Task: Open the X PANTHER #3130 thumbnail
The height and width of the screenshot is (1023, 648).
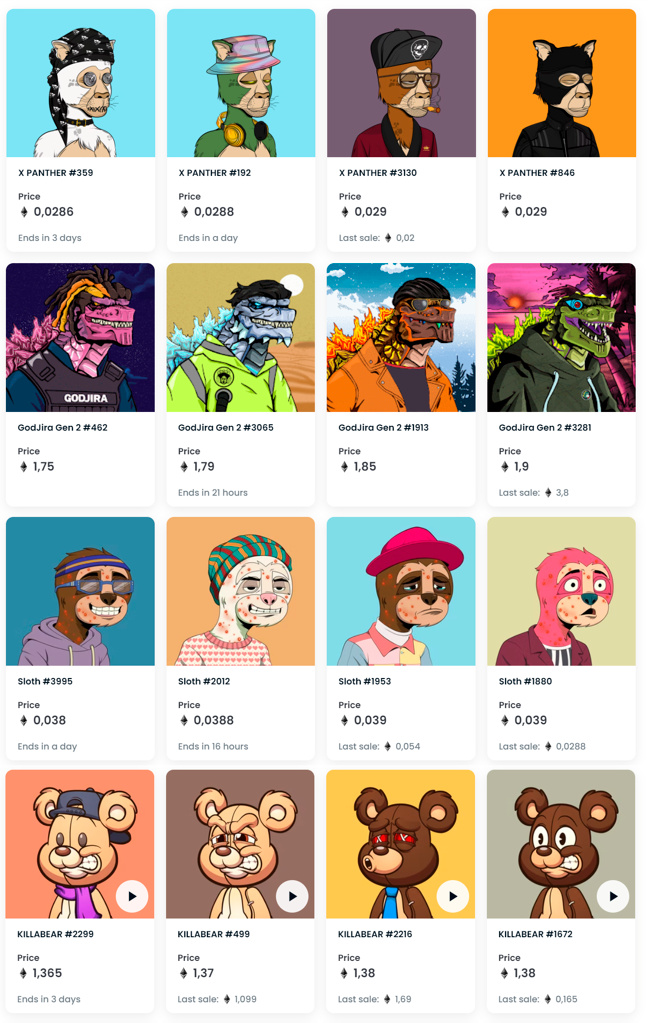Action: pyautogui.click(x=401, y=83)
